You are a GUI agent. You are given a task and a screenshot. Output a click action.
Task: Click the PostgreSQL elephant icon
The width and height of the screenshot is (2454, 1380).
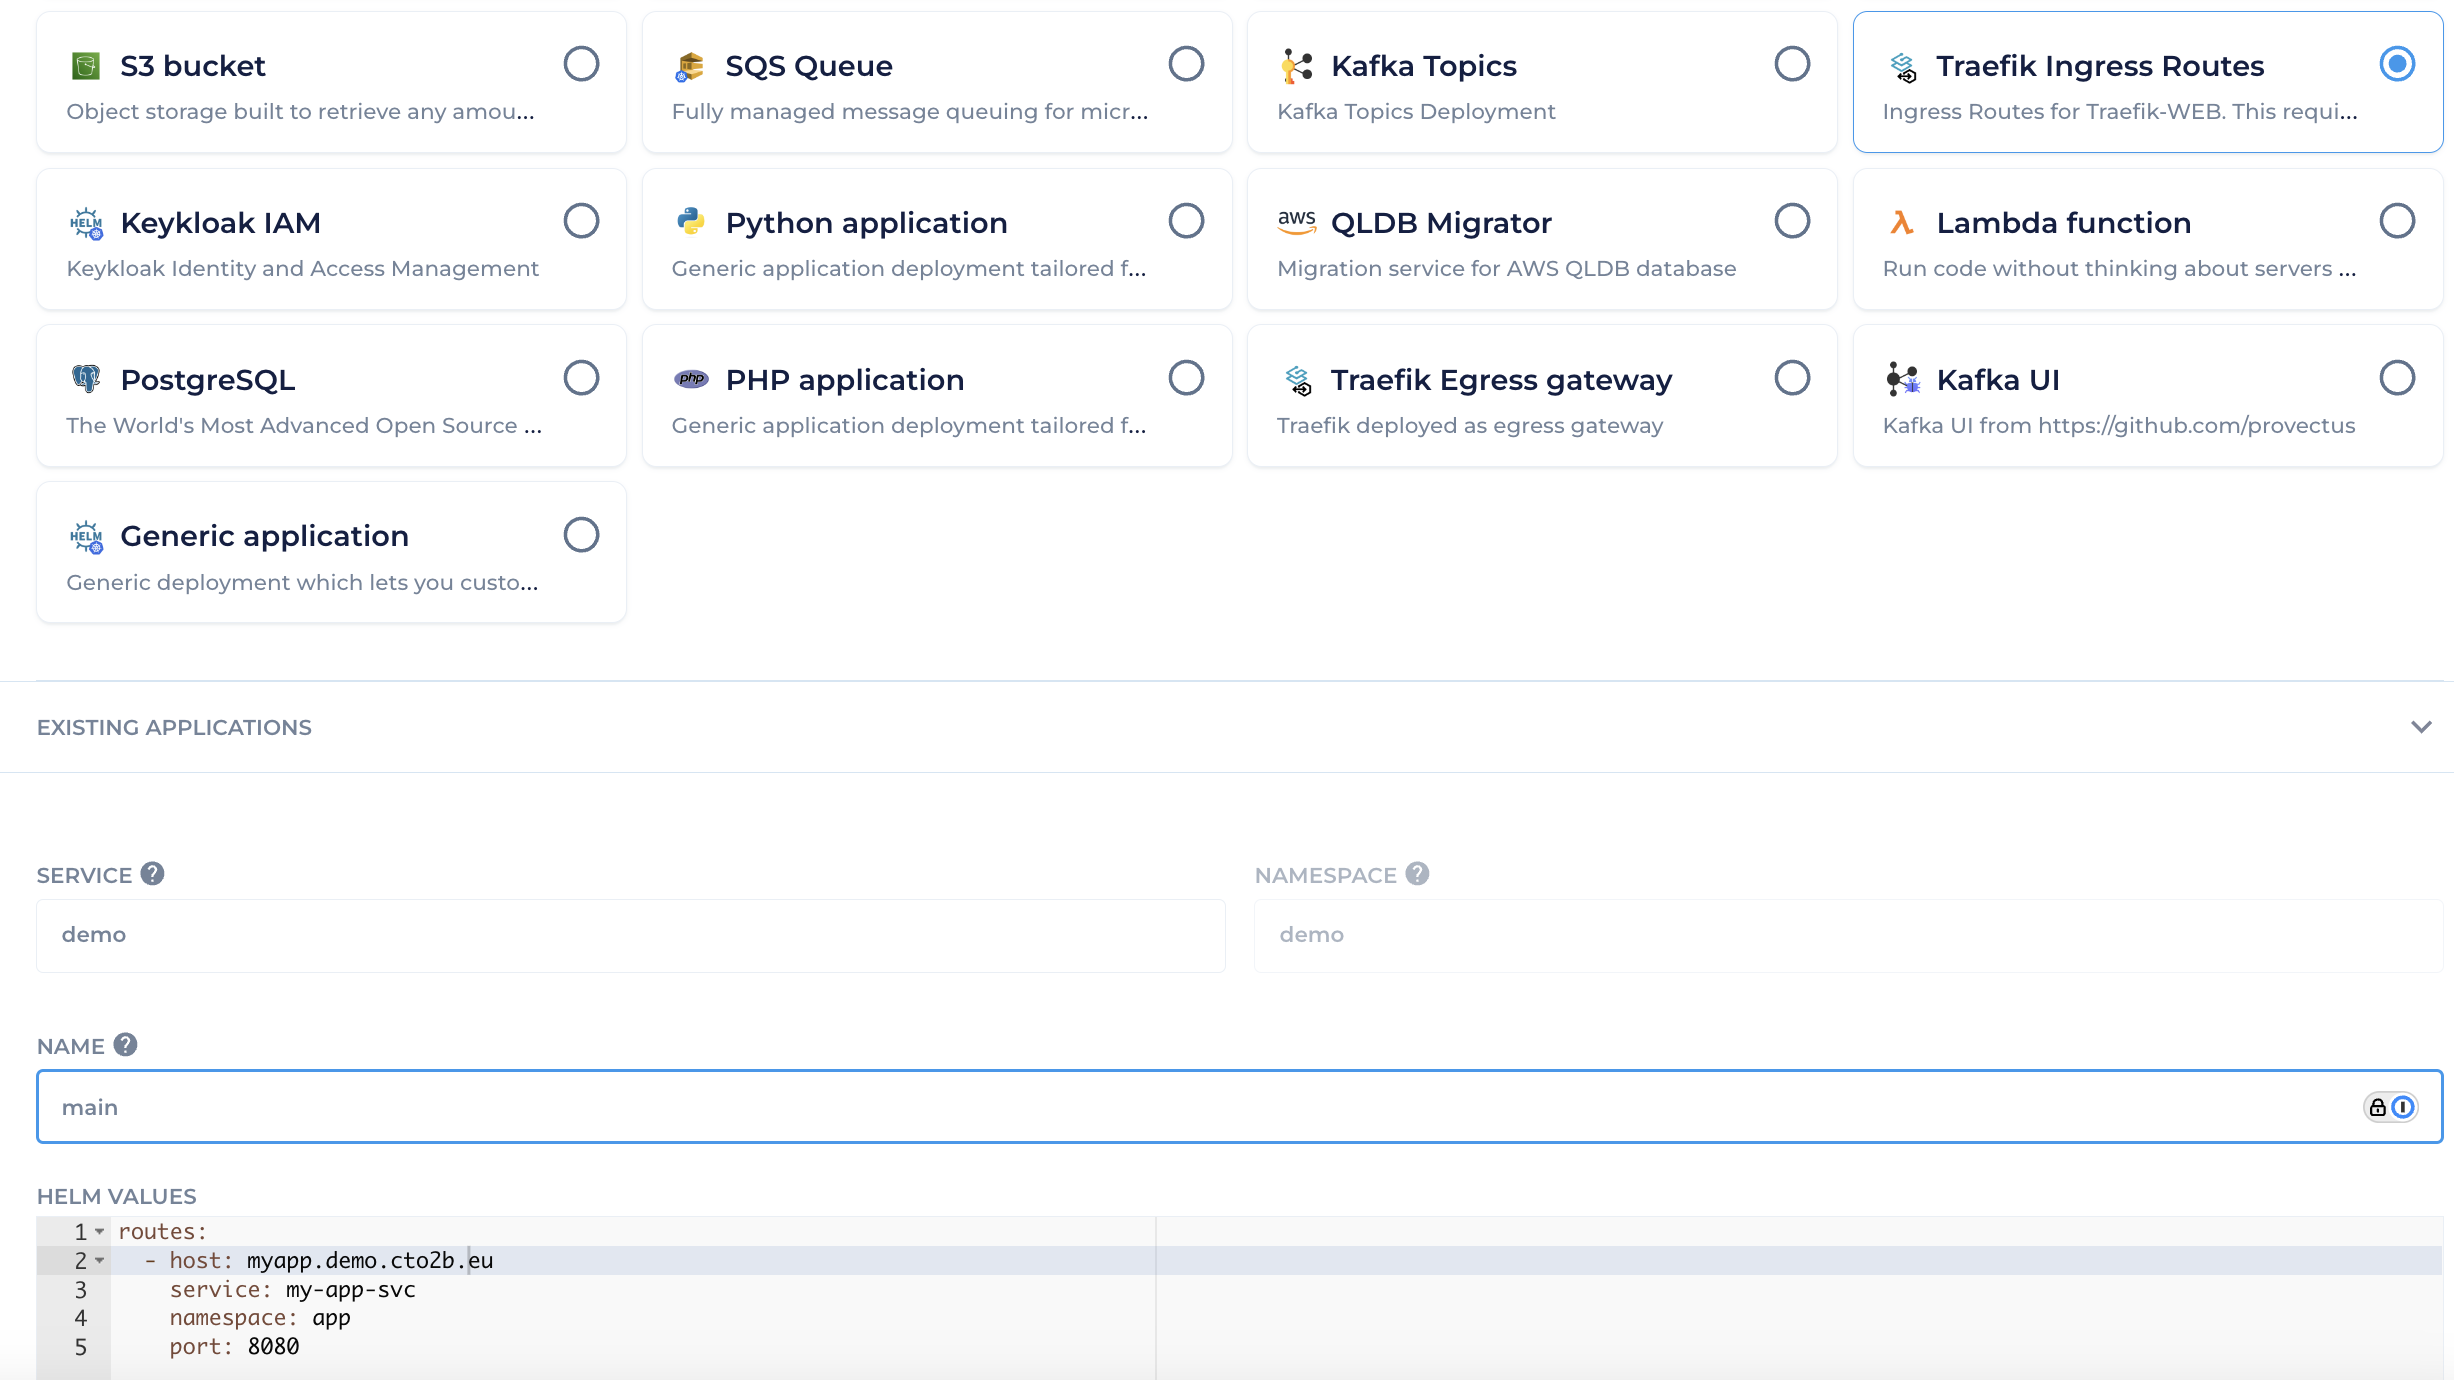click(86, 378)
